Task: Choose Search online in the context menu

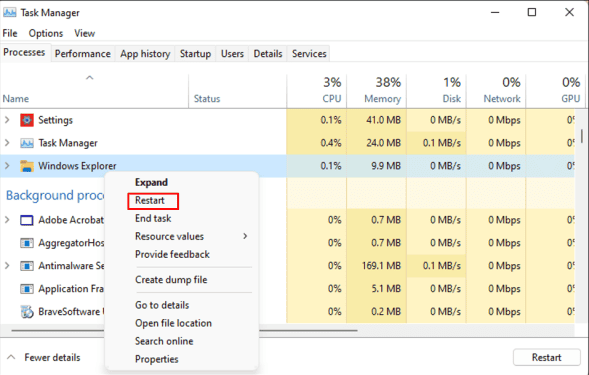Action: (x=164, y=341)
